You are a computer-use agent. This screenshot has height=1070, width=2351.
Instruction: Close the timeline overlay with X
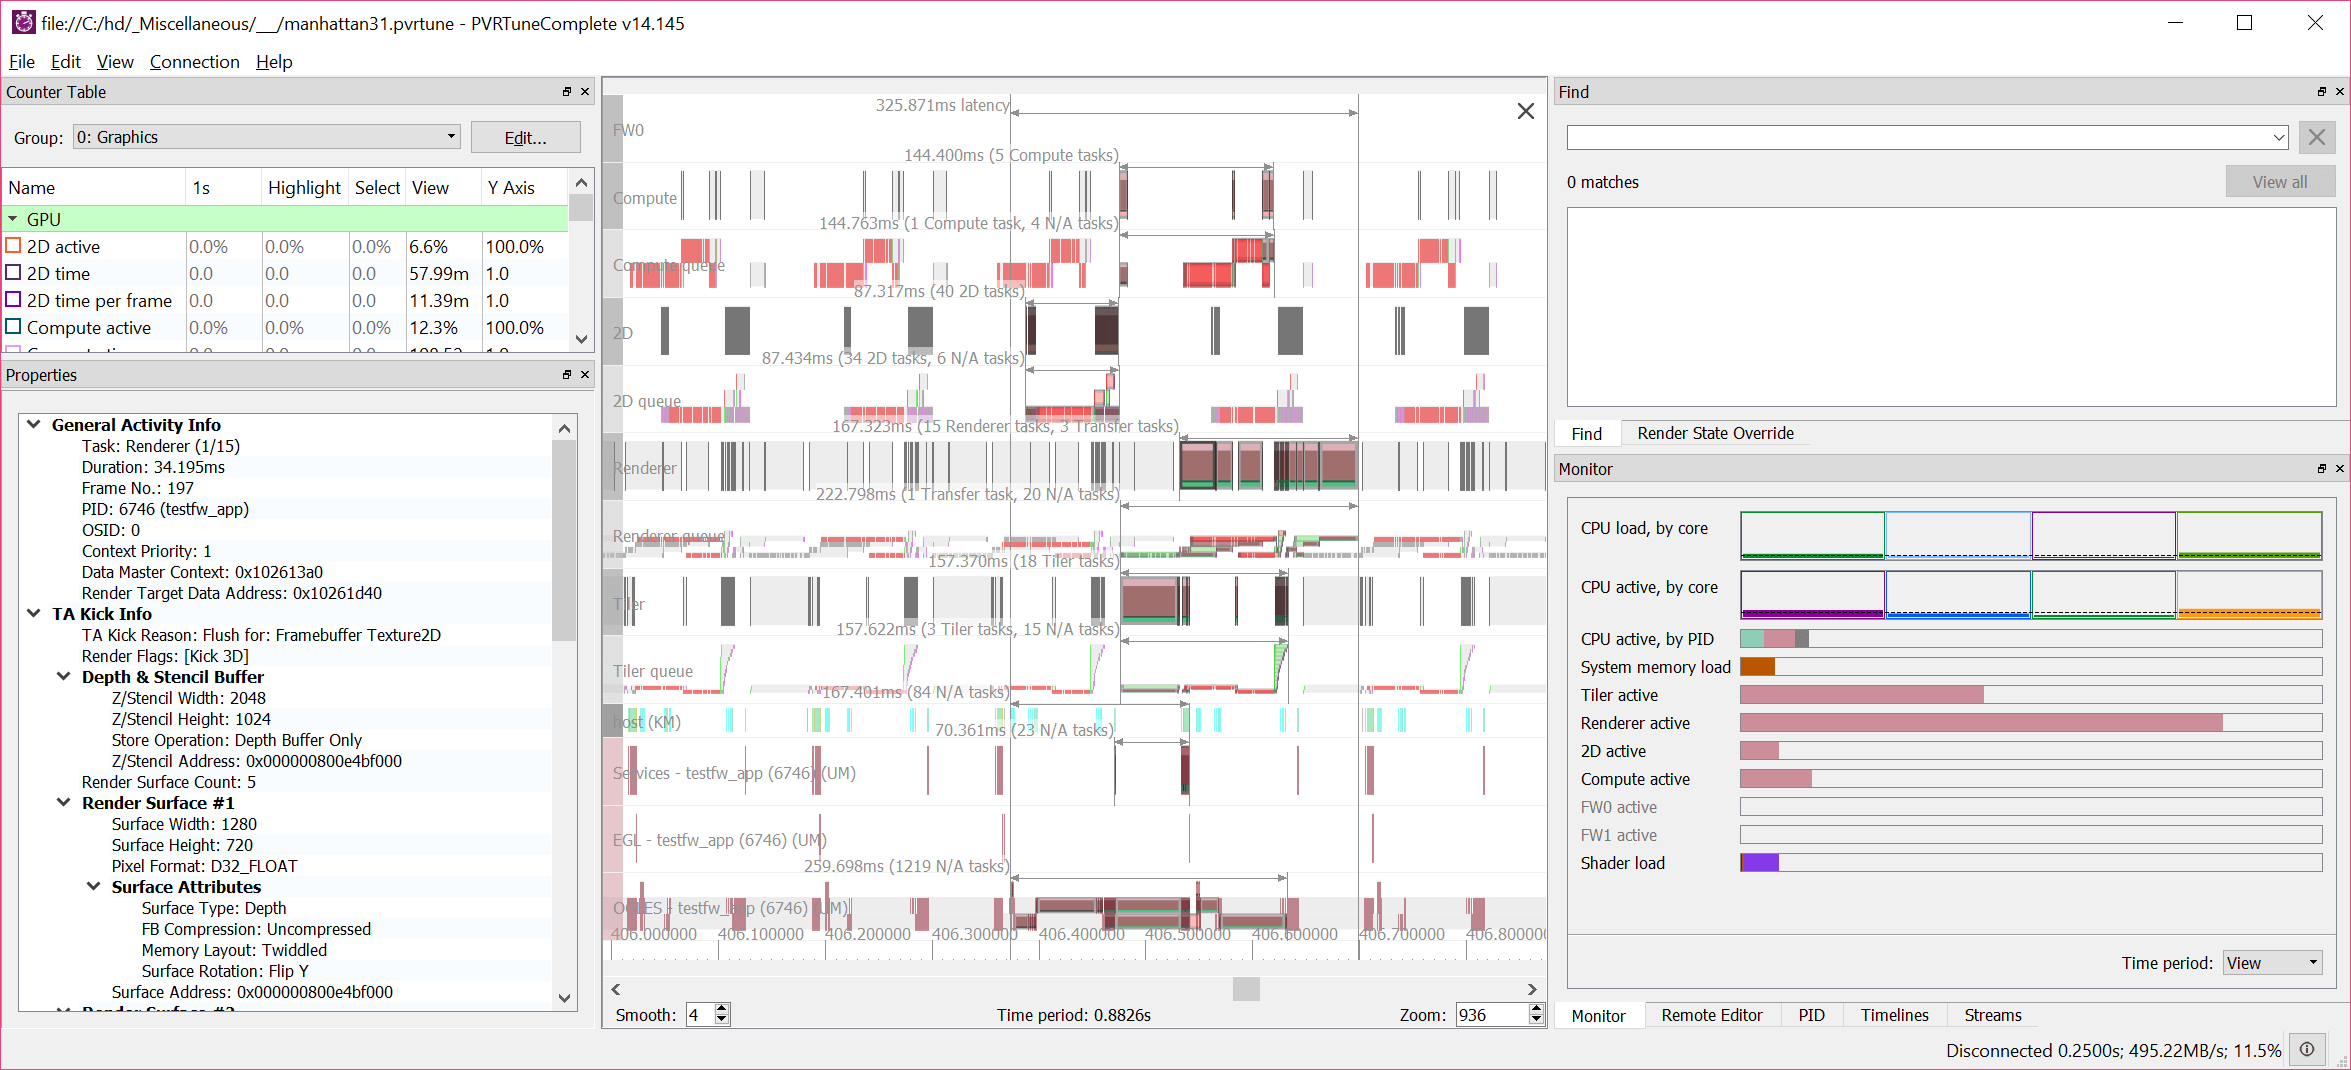1525,111
